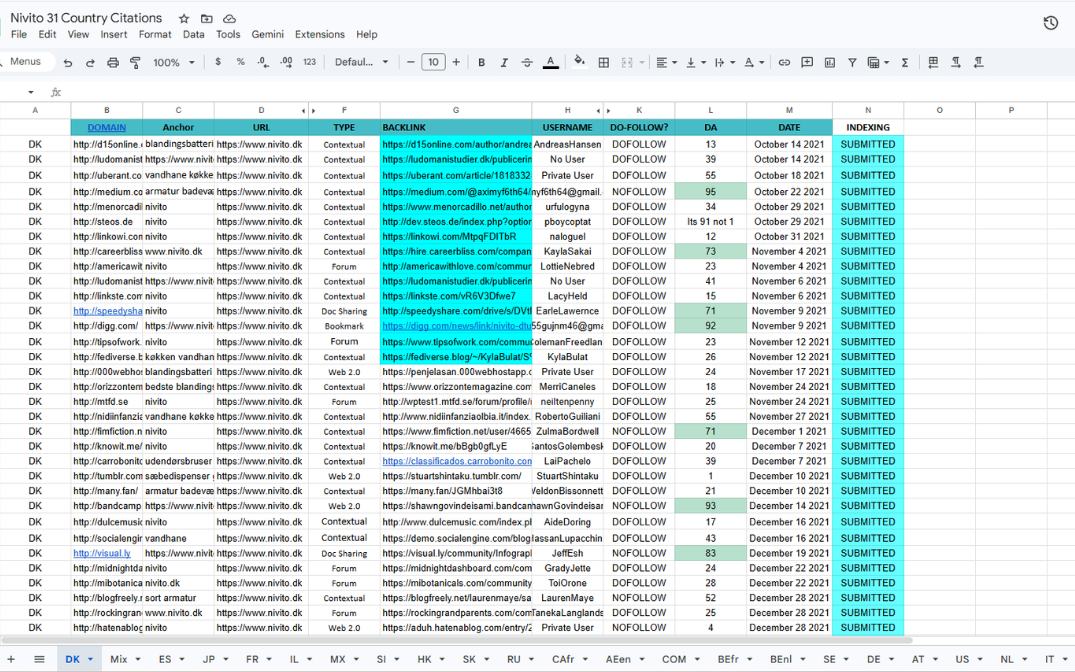Open the borders grid tool
The image size is (1075, 672).
tap(604, 62)
